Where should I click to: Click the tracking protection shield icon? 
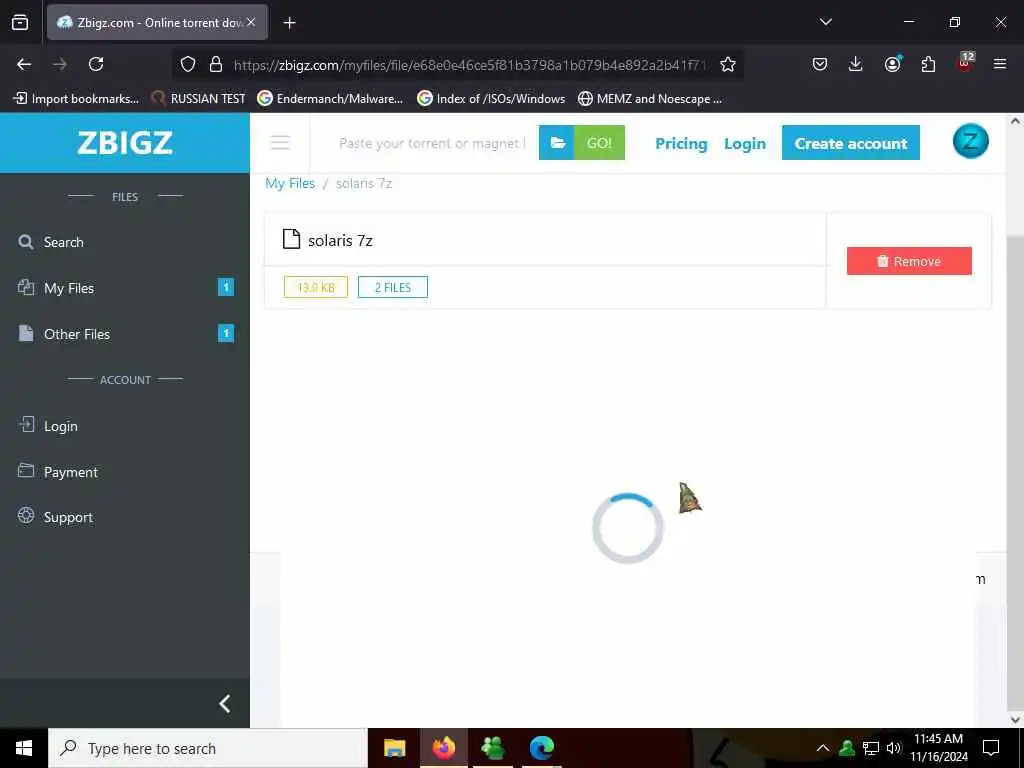tap(188, 64)
